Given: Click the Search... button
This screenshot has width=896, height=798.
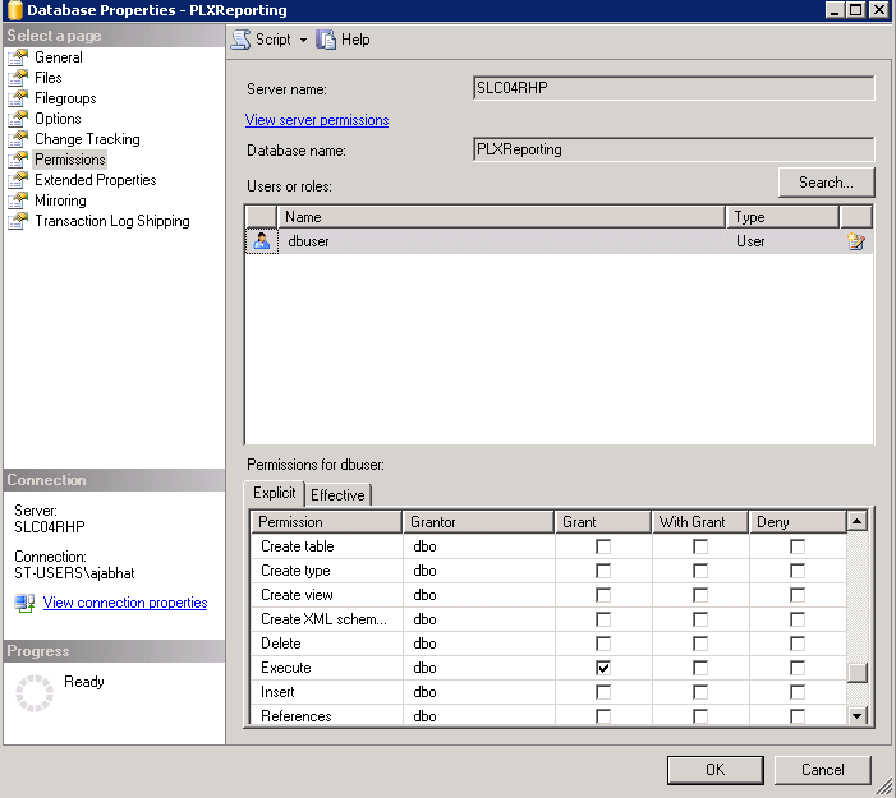Looking at the screenshot, I should [x=826, y=183].
